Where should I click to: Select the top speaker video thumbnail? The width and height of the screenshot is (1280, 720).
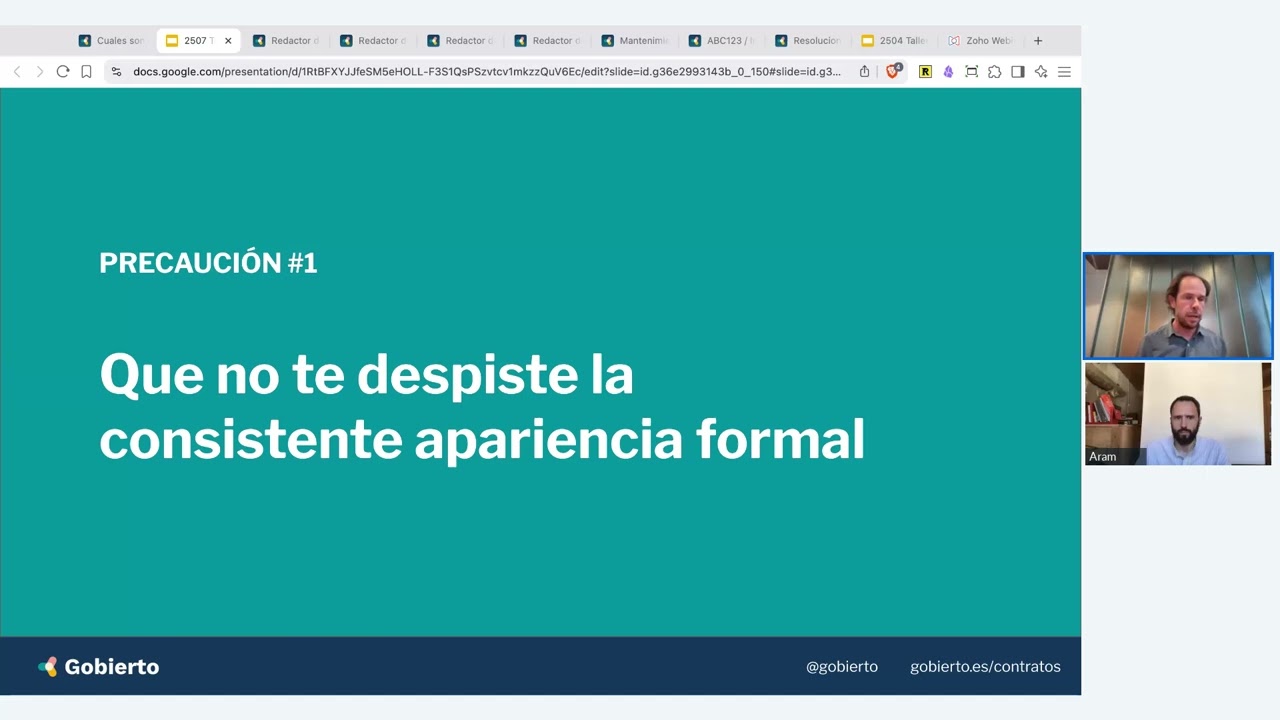click(x=1178, y=306)
